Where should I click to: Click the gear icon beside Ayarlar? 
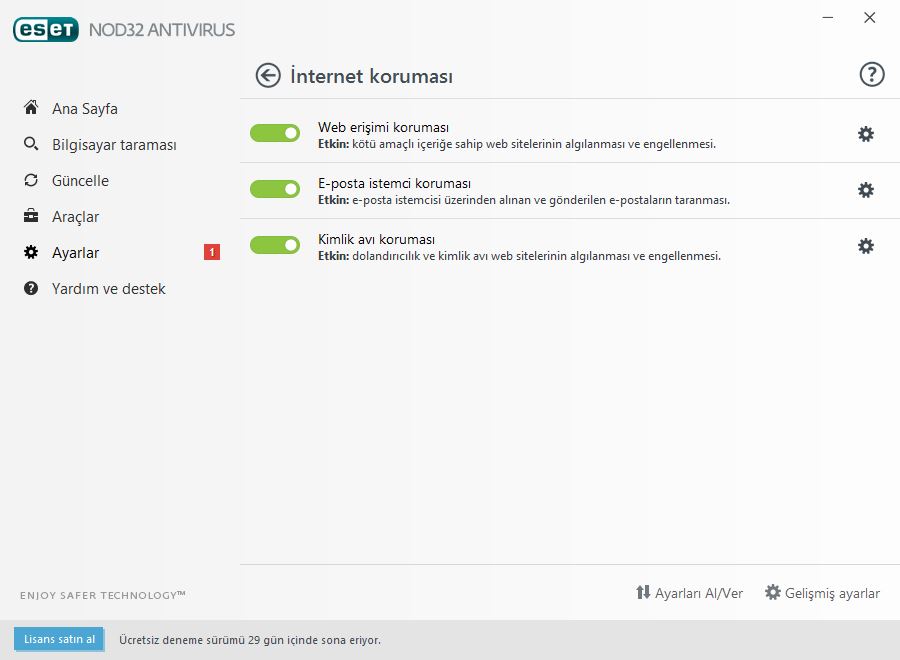31,252
